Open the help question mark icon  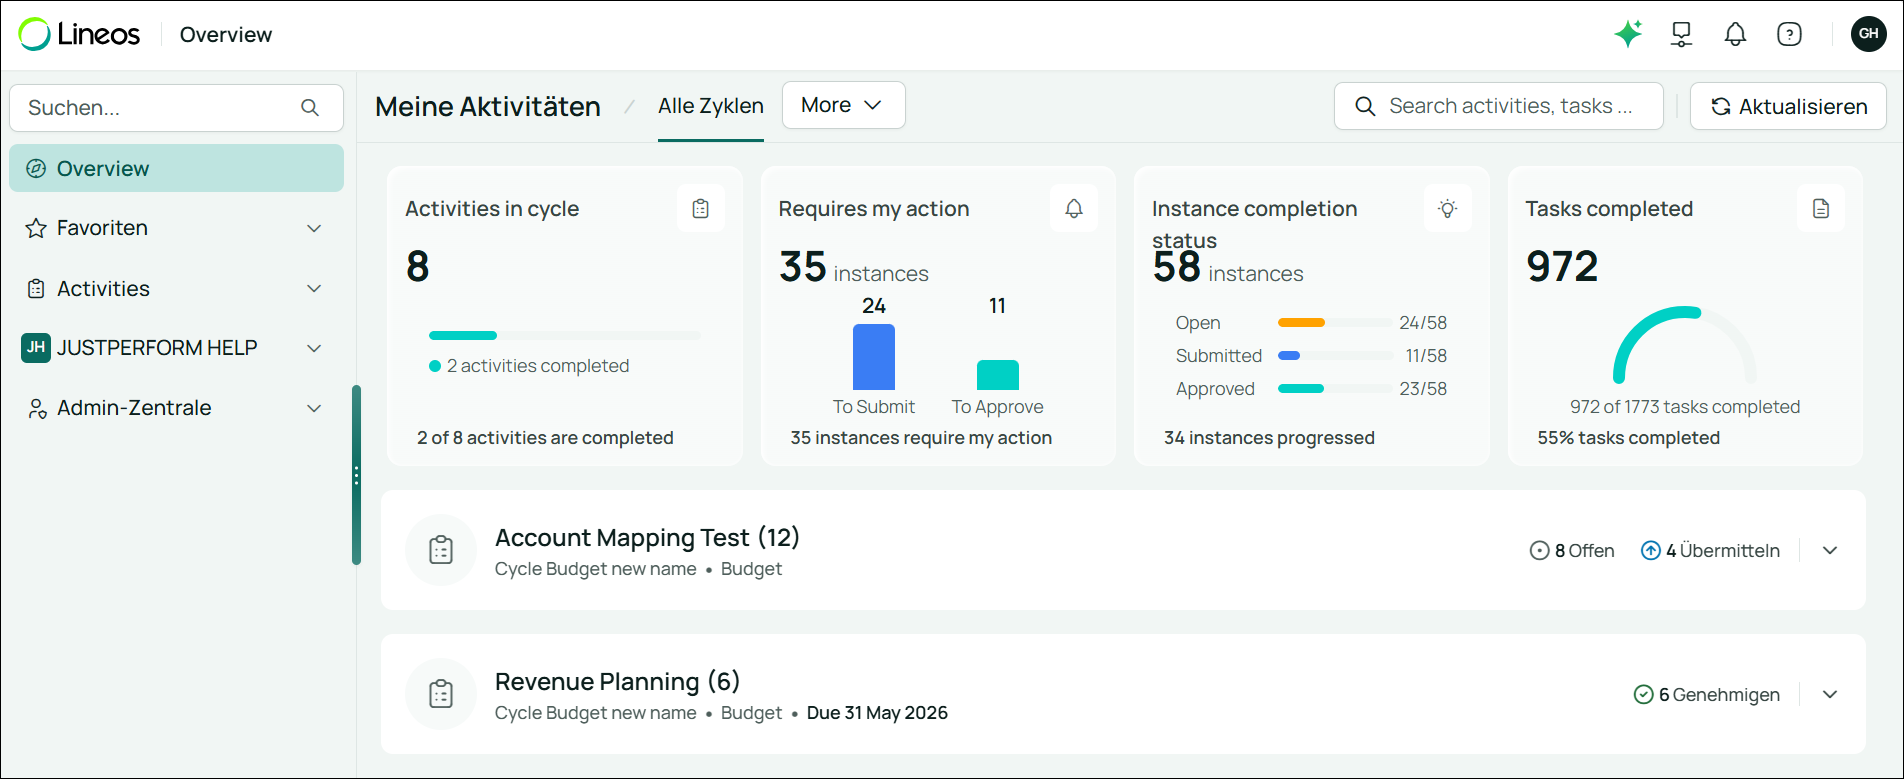pyautogui.click(x=1789, y=34)
